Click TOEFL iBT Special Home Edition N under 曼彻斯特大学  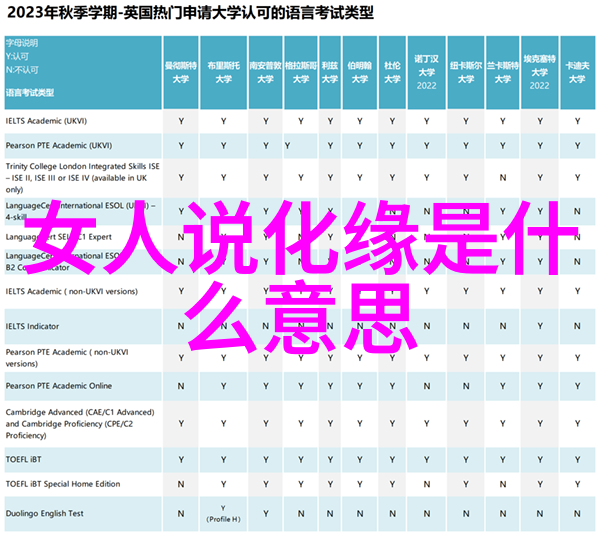(181, 484)
